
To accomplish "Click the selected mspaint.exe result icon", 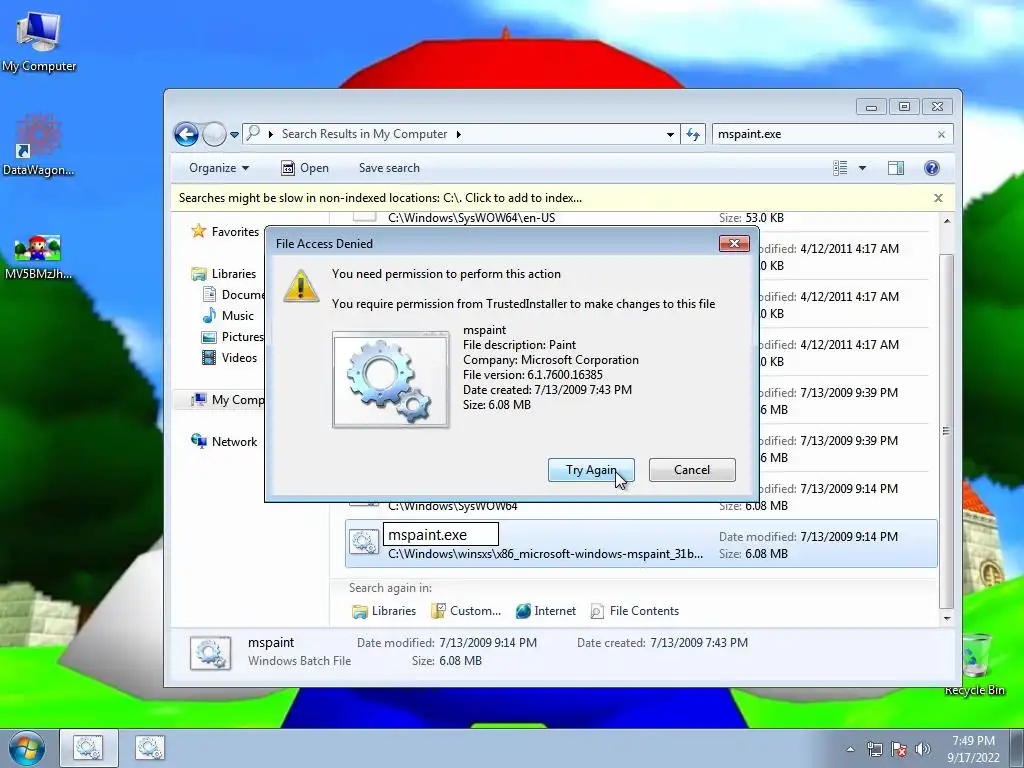I will click(x=363, y=542).
